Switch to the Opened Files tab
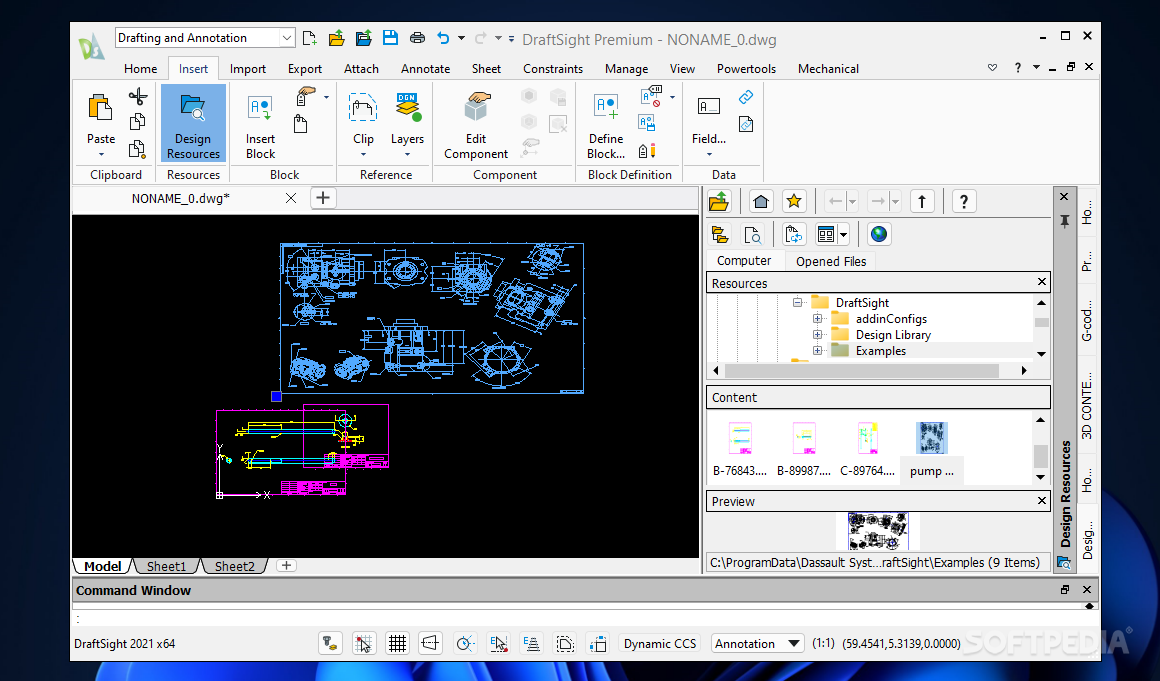 click(x=831, y=261)
